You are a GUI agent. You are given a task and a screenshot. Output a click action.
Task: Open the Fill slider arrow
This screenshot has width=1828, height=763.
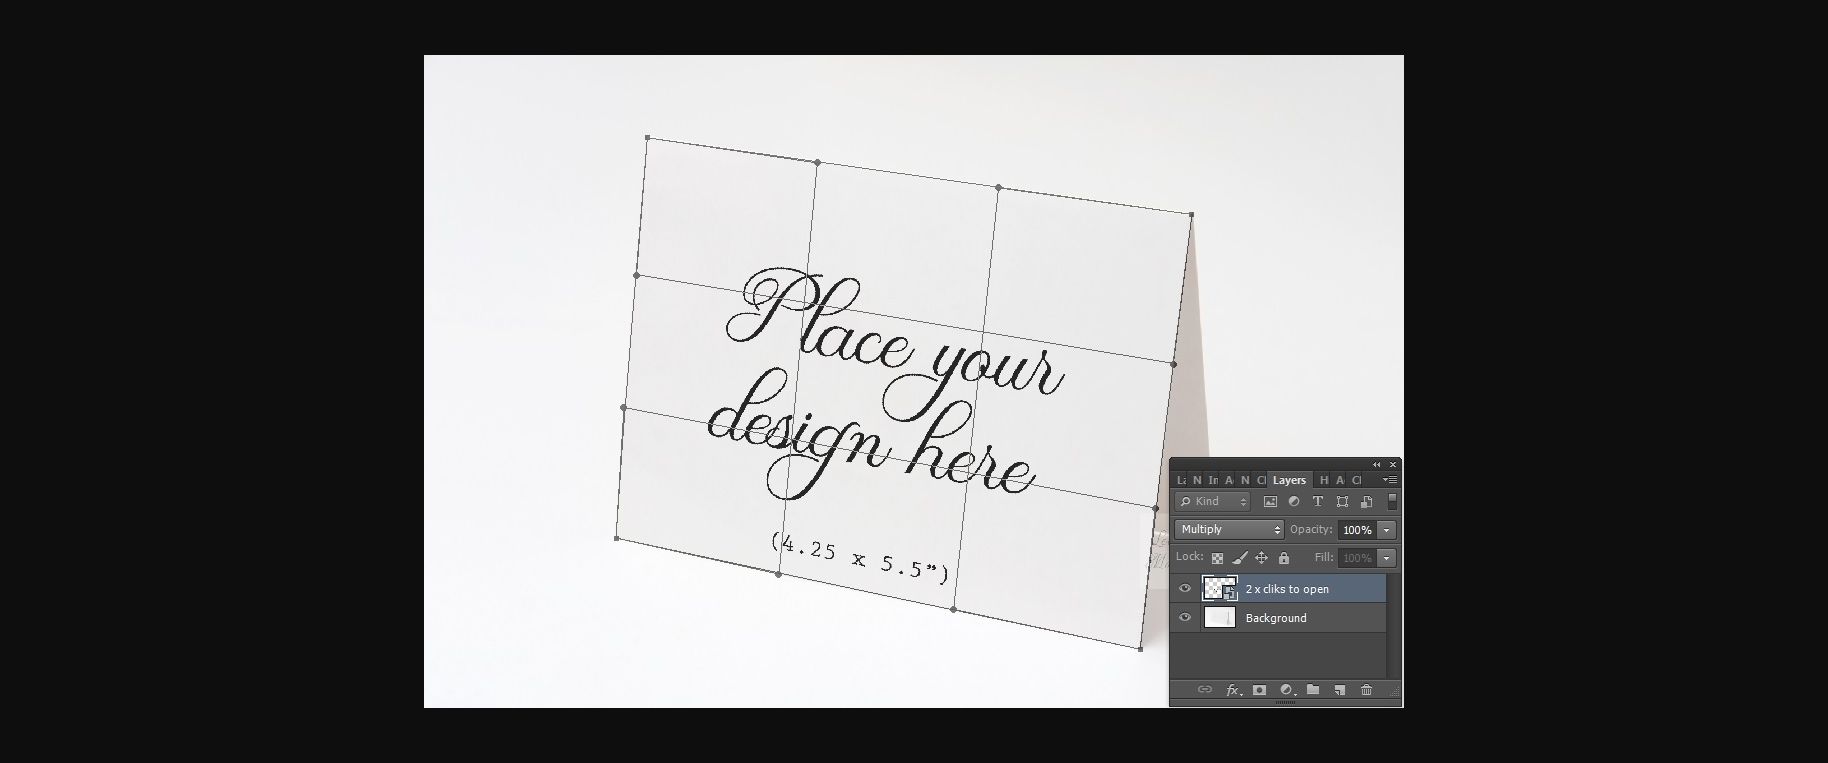tap(1387, 558)
